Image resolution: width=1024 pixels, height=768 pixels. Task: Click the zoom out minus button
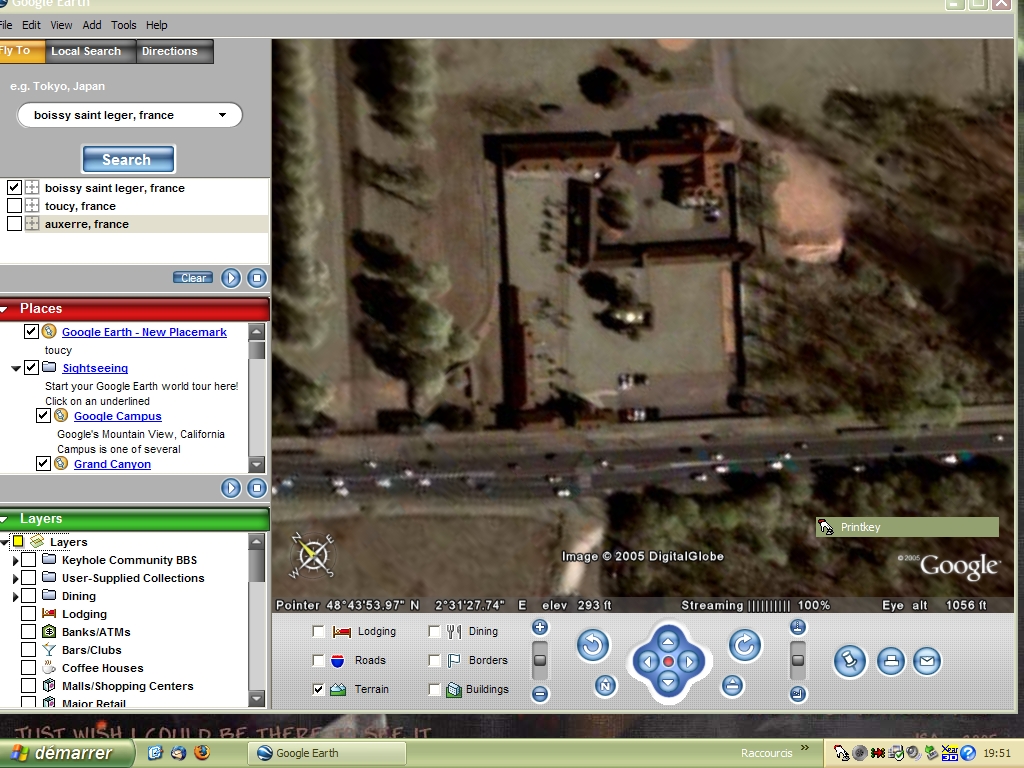pos(540,694)
